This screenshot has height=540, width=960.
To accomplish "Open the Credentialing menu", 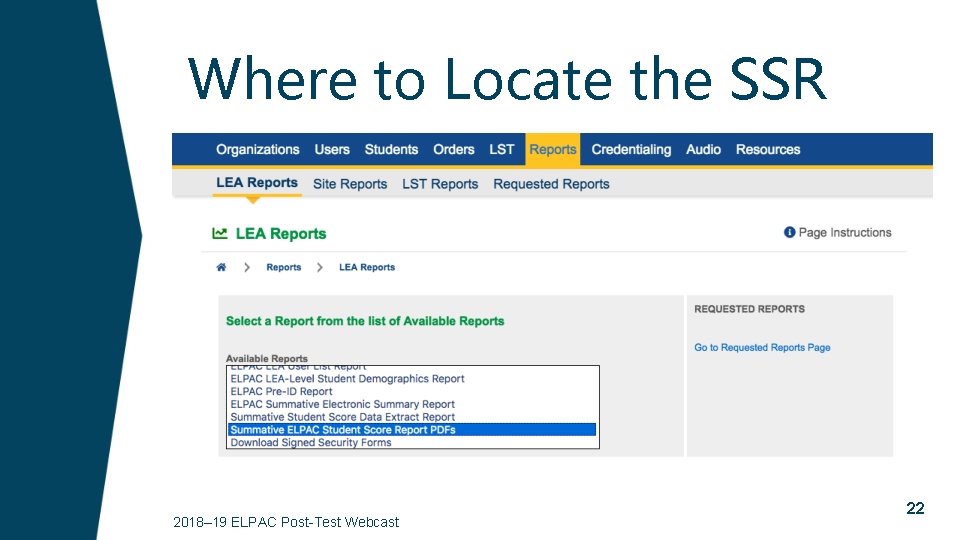I will click(x=631, y=149).
